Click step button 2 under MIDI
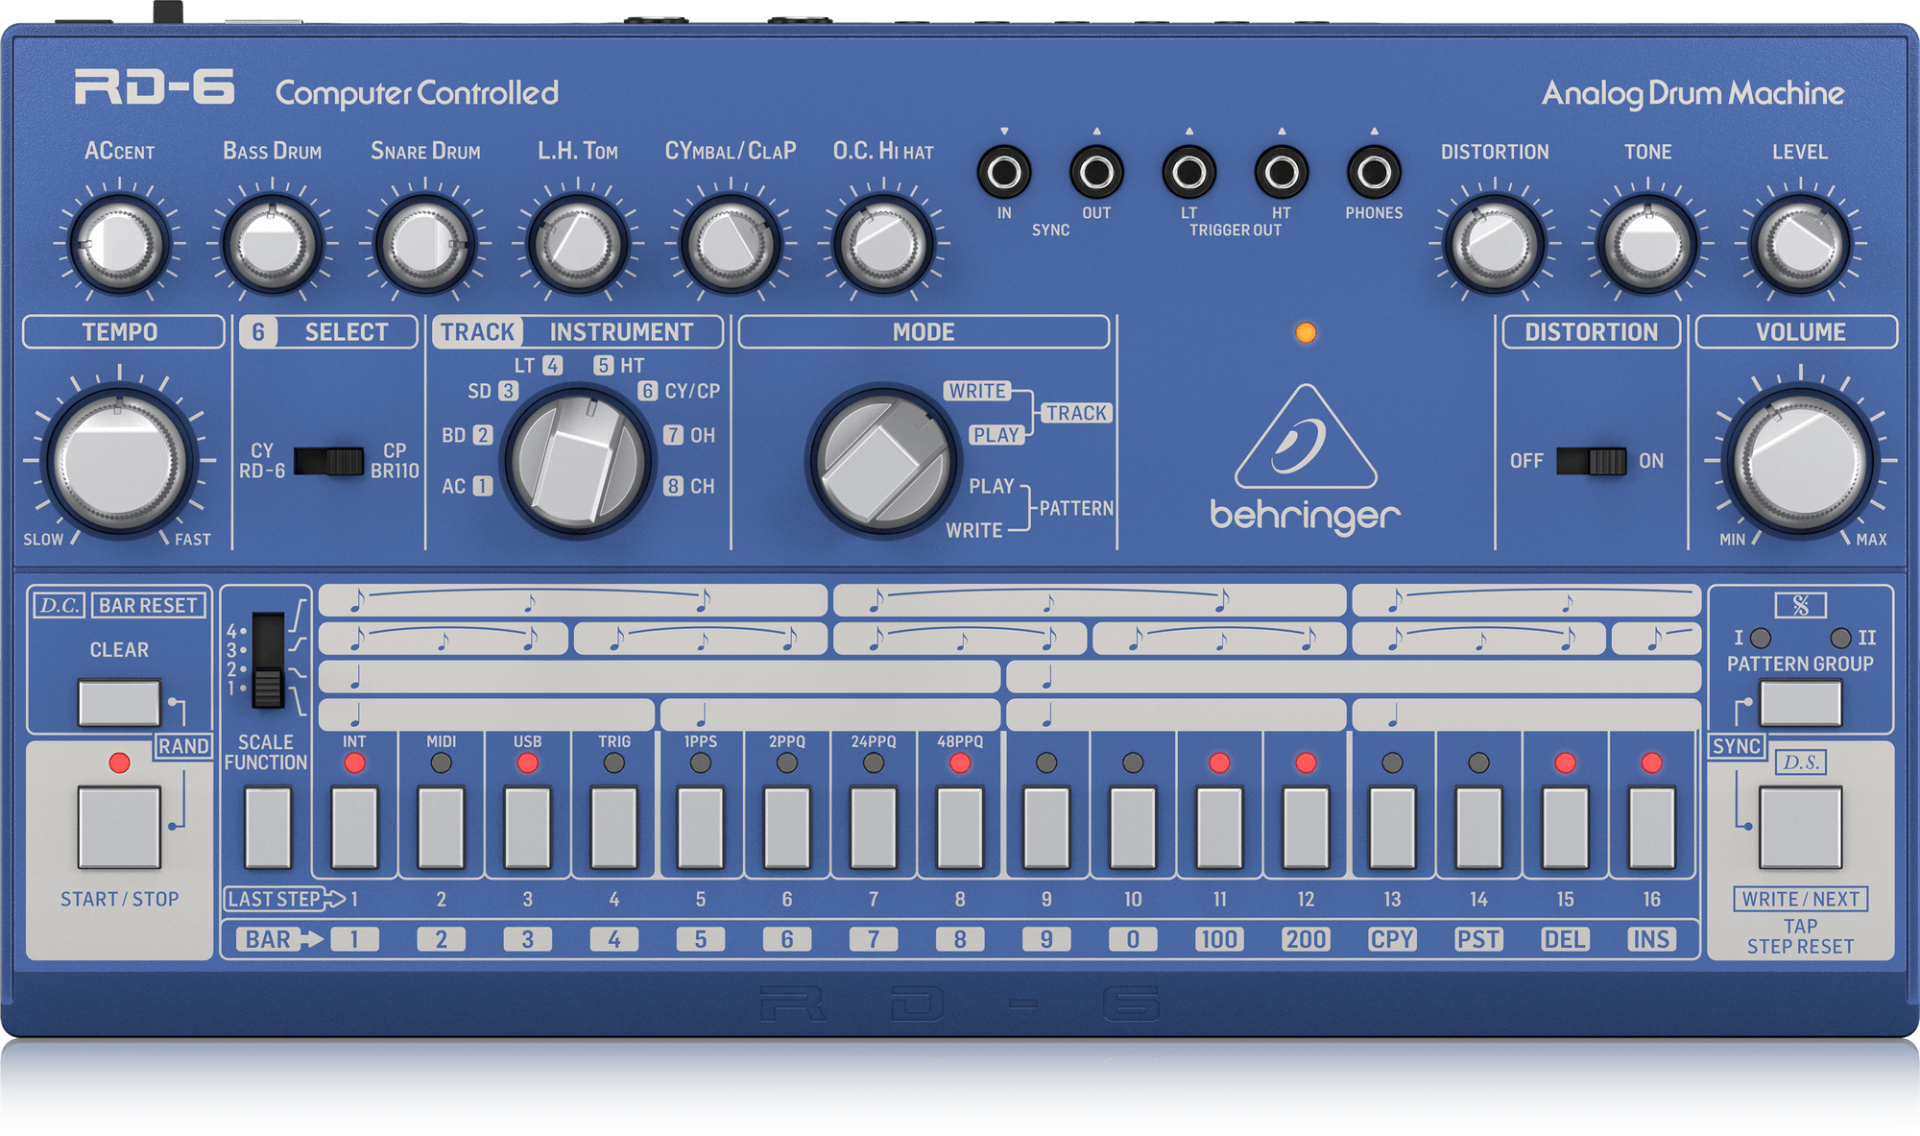 [441, 827]
